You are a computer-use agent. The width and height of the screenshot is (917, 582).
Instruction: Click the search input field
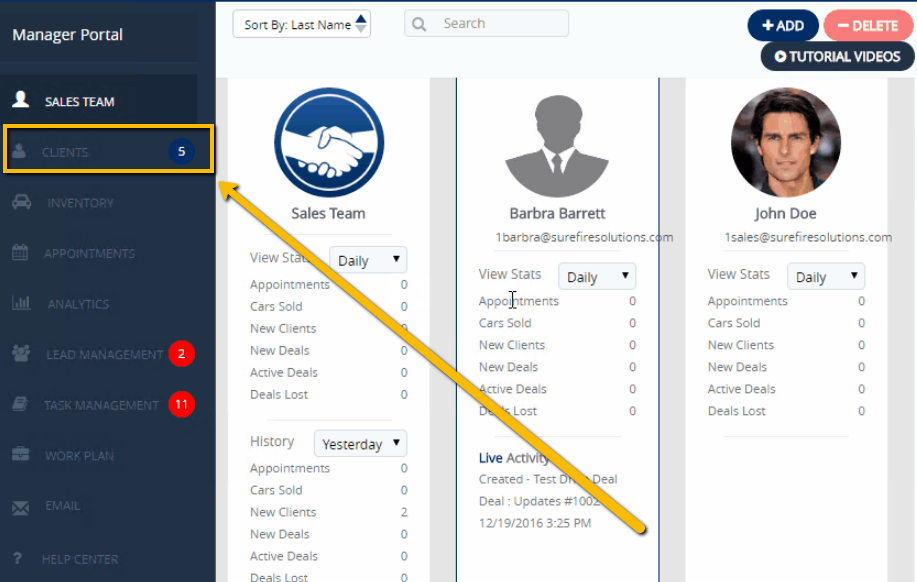point(486,23)
